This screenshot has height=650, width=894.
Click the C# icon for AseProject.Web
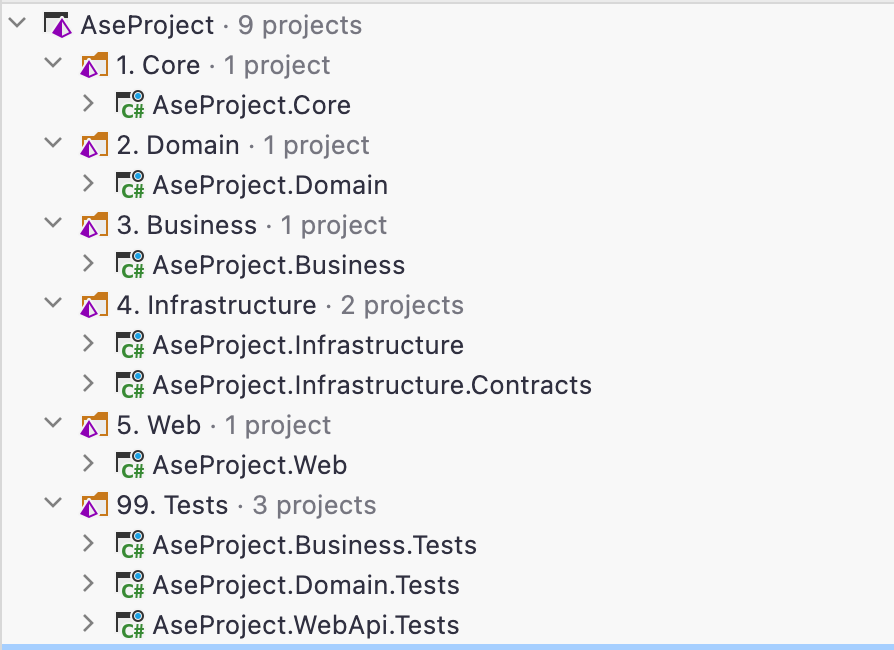pos(126,464)
